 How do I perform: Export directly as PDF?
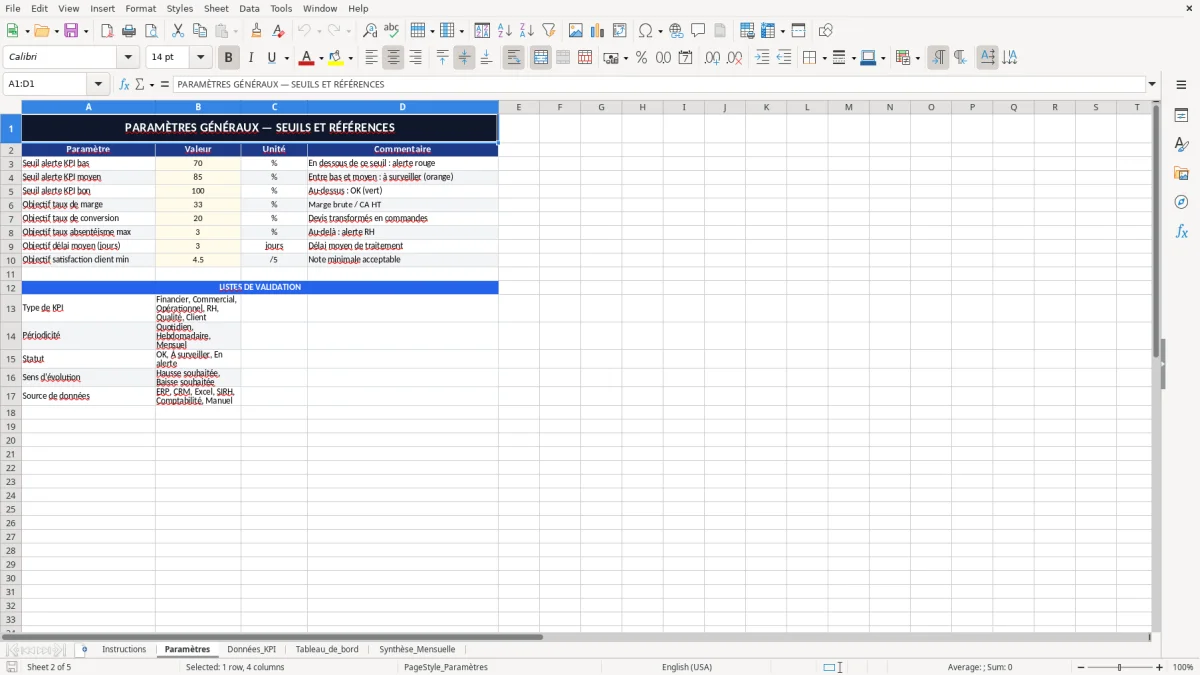tap(107, 31)
